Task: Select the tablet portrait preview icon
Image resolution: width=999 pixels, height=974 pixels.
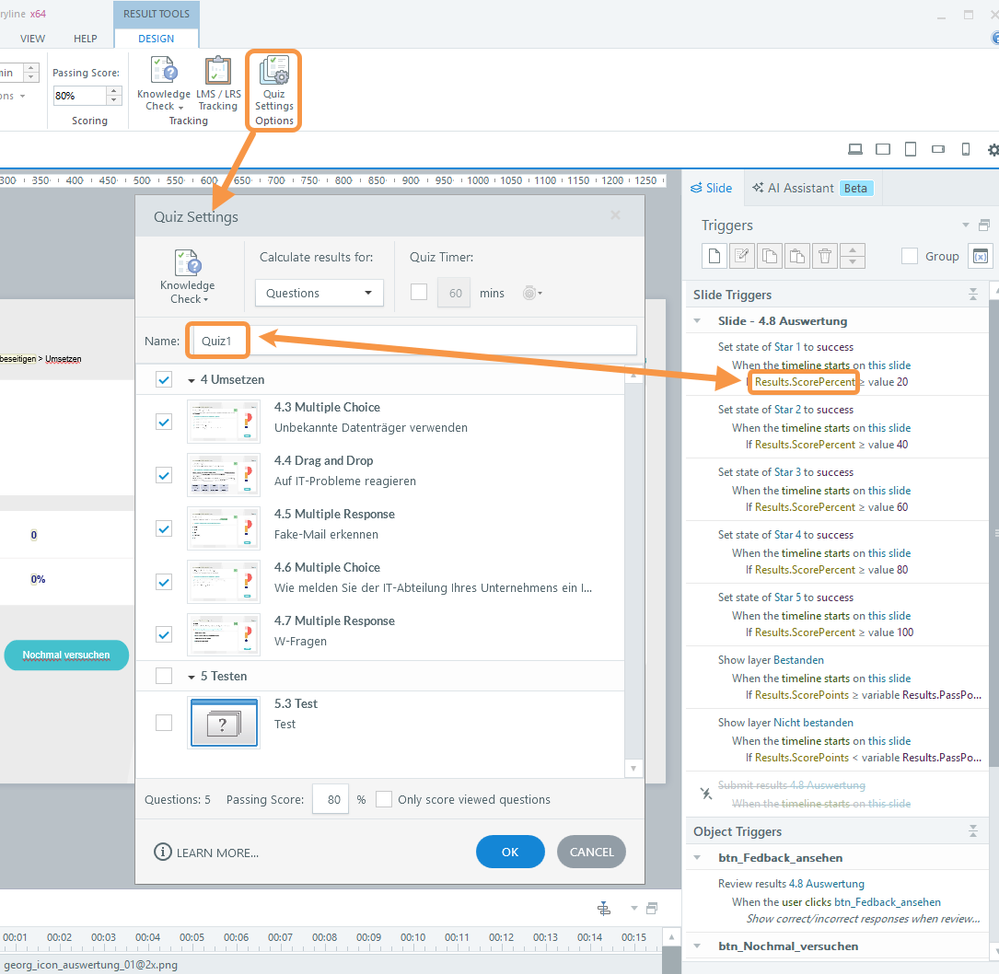Action: (910, 149)
